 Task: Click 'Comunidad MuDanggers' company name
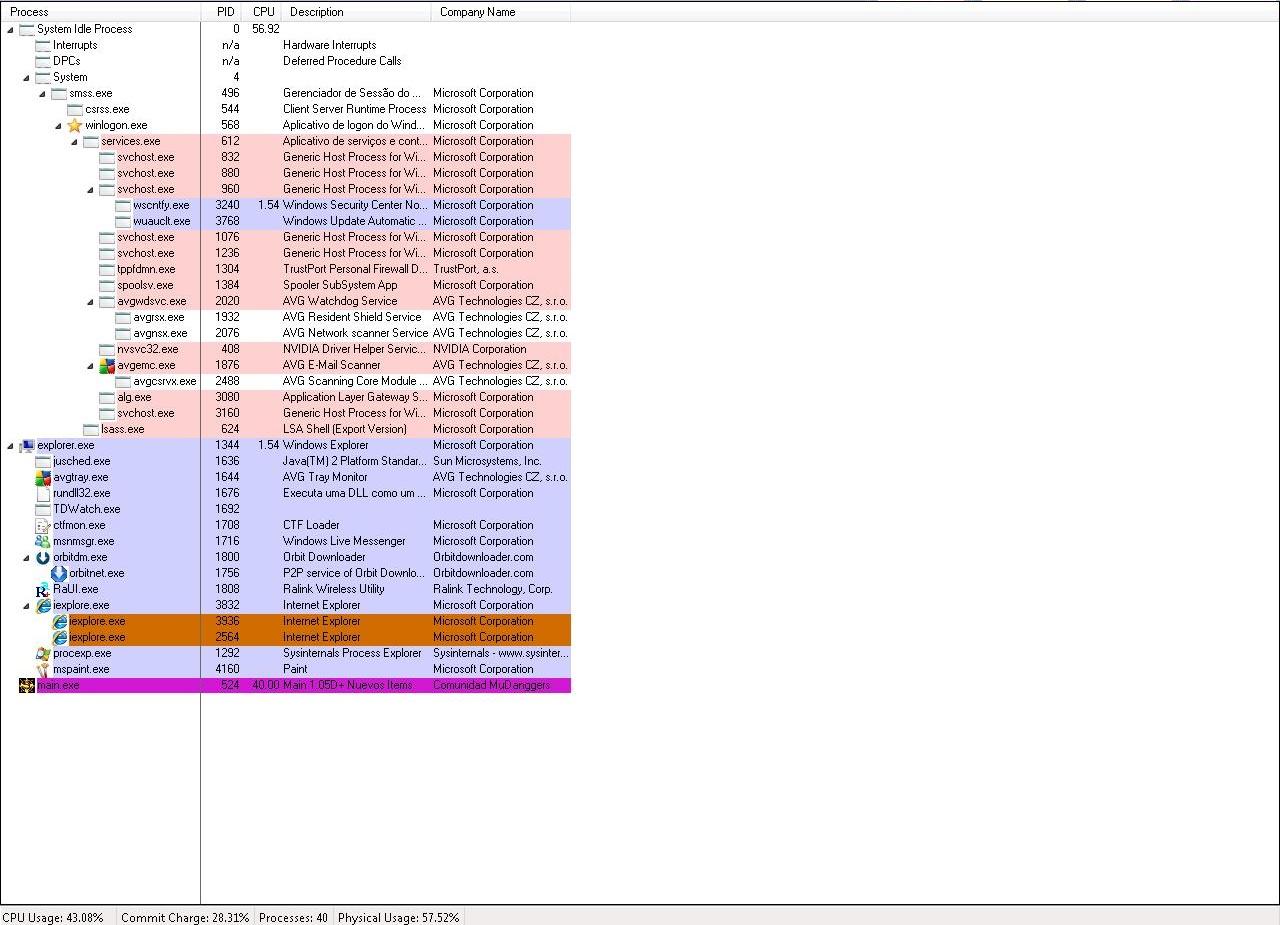click(x=491, y=685)
